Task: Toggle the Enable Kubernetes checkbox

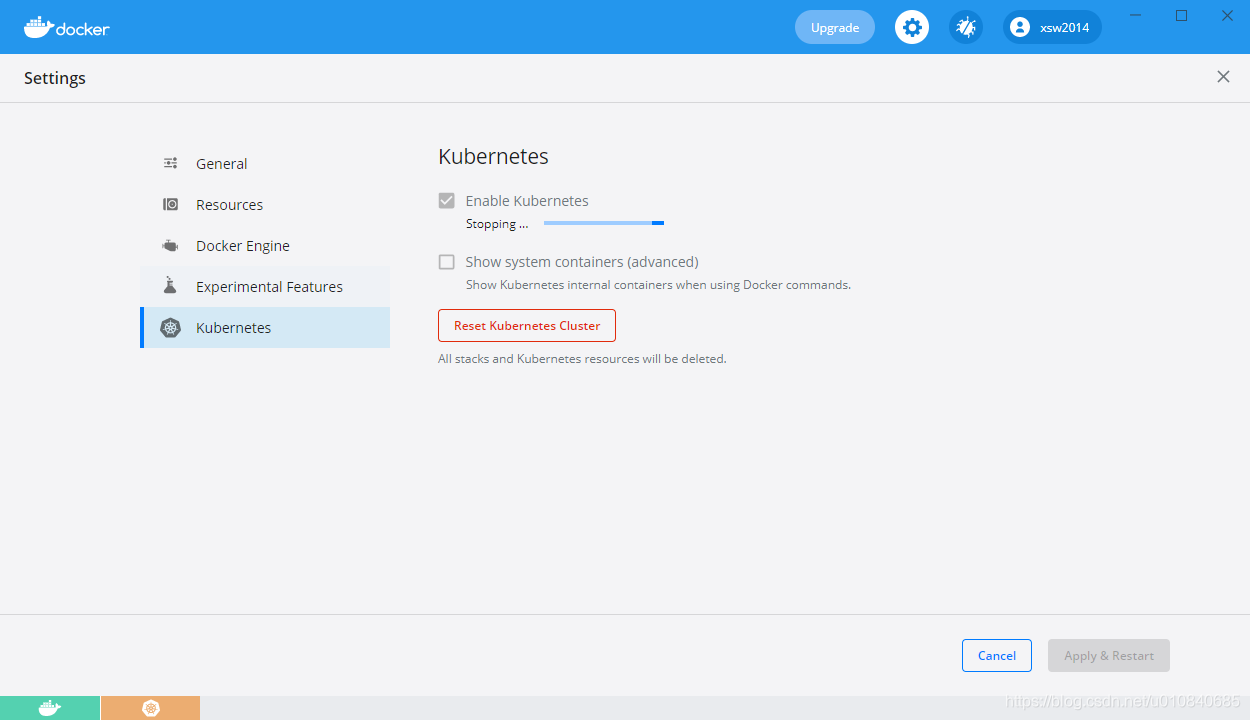Action: pos(447,200)
